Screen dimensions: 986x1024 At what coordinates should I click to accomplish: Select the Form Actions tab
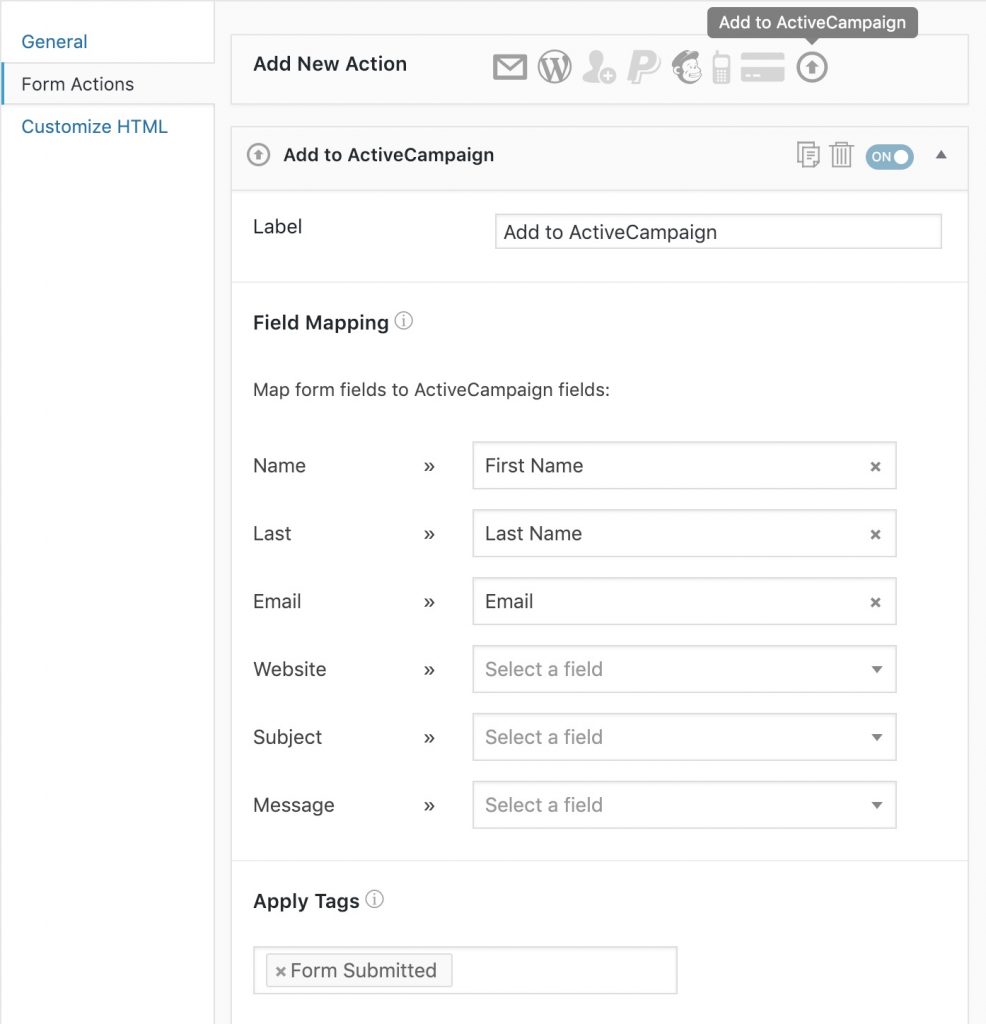pyautogui.click(x=77, y=84)
